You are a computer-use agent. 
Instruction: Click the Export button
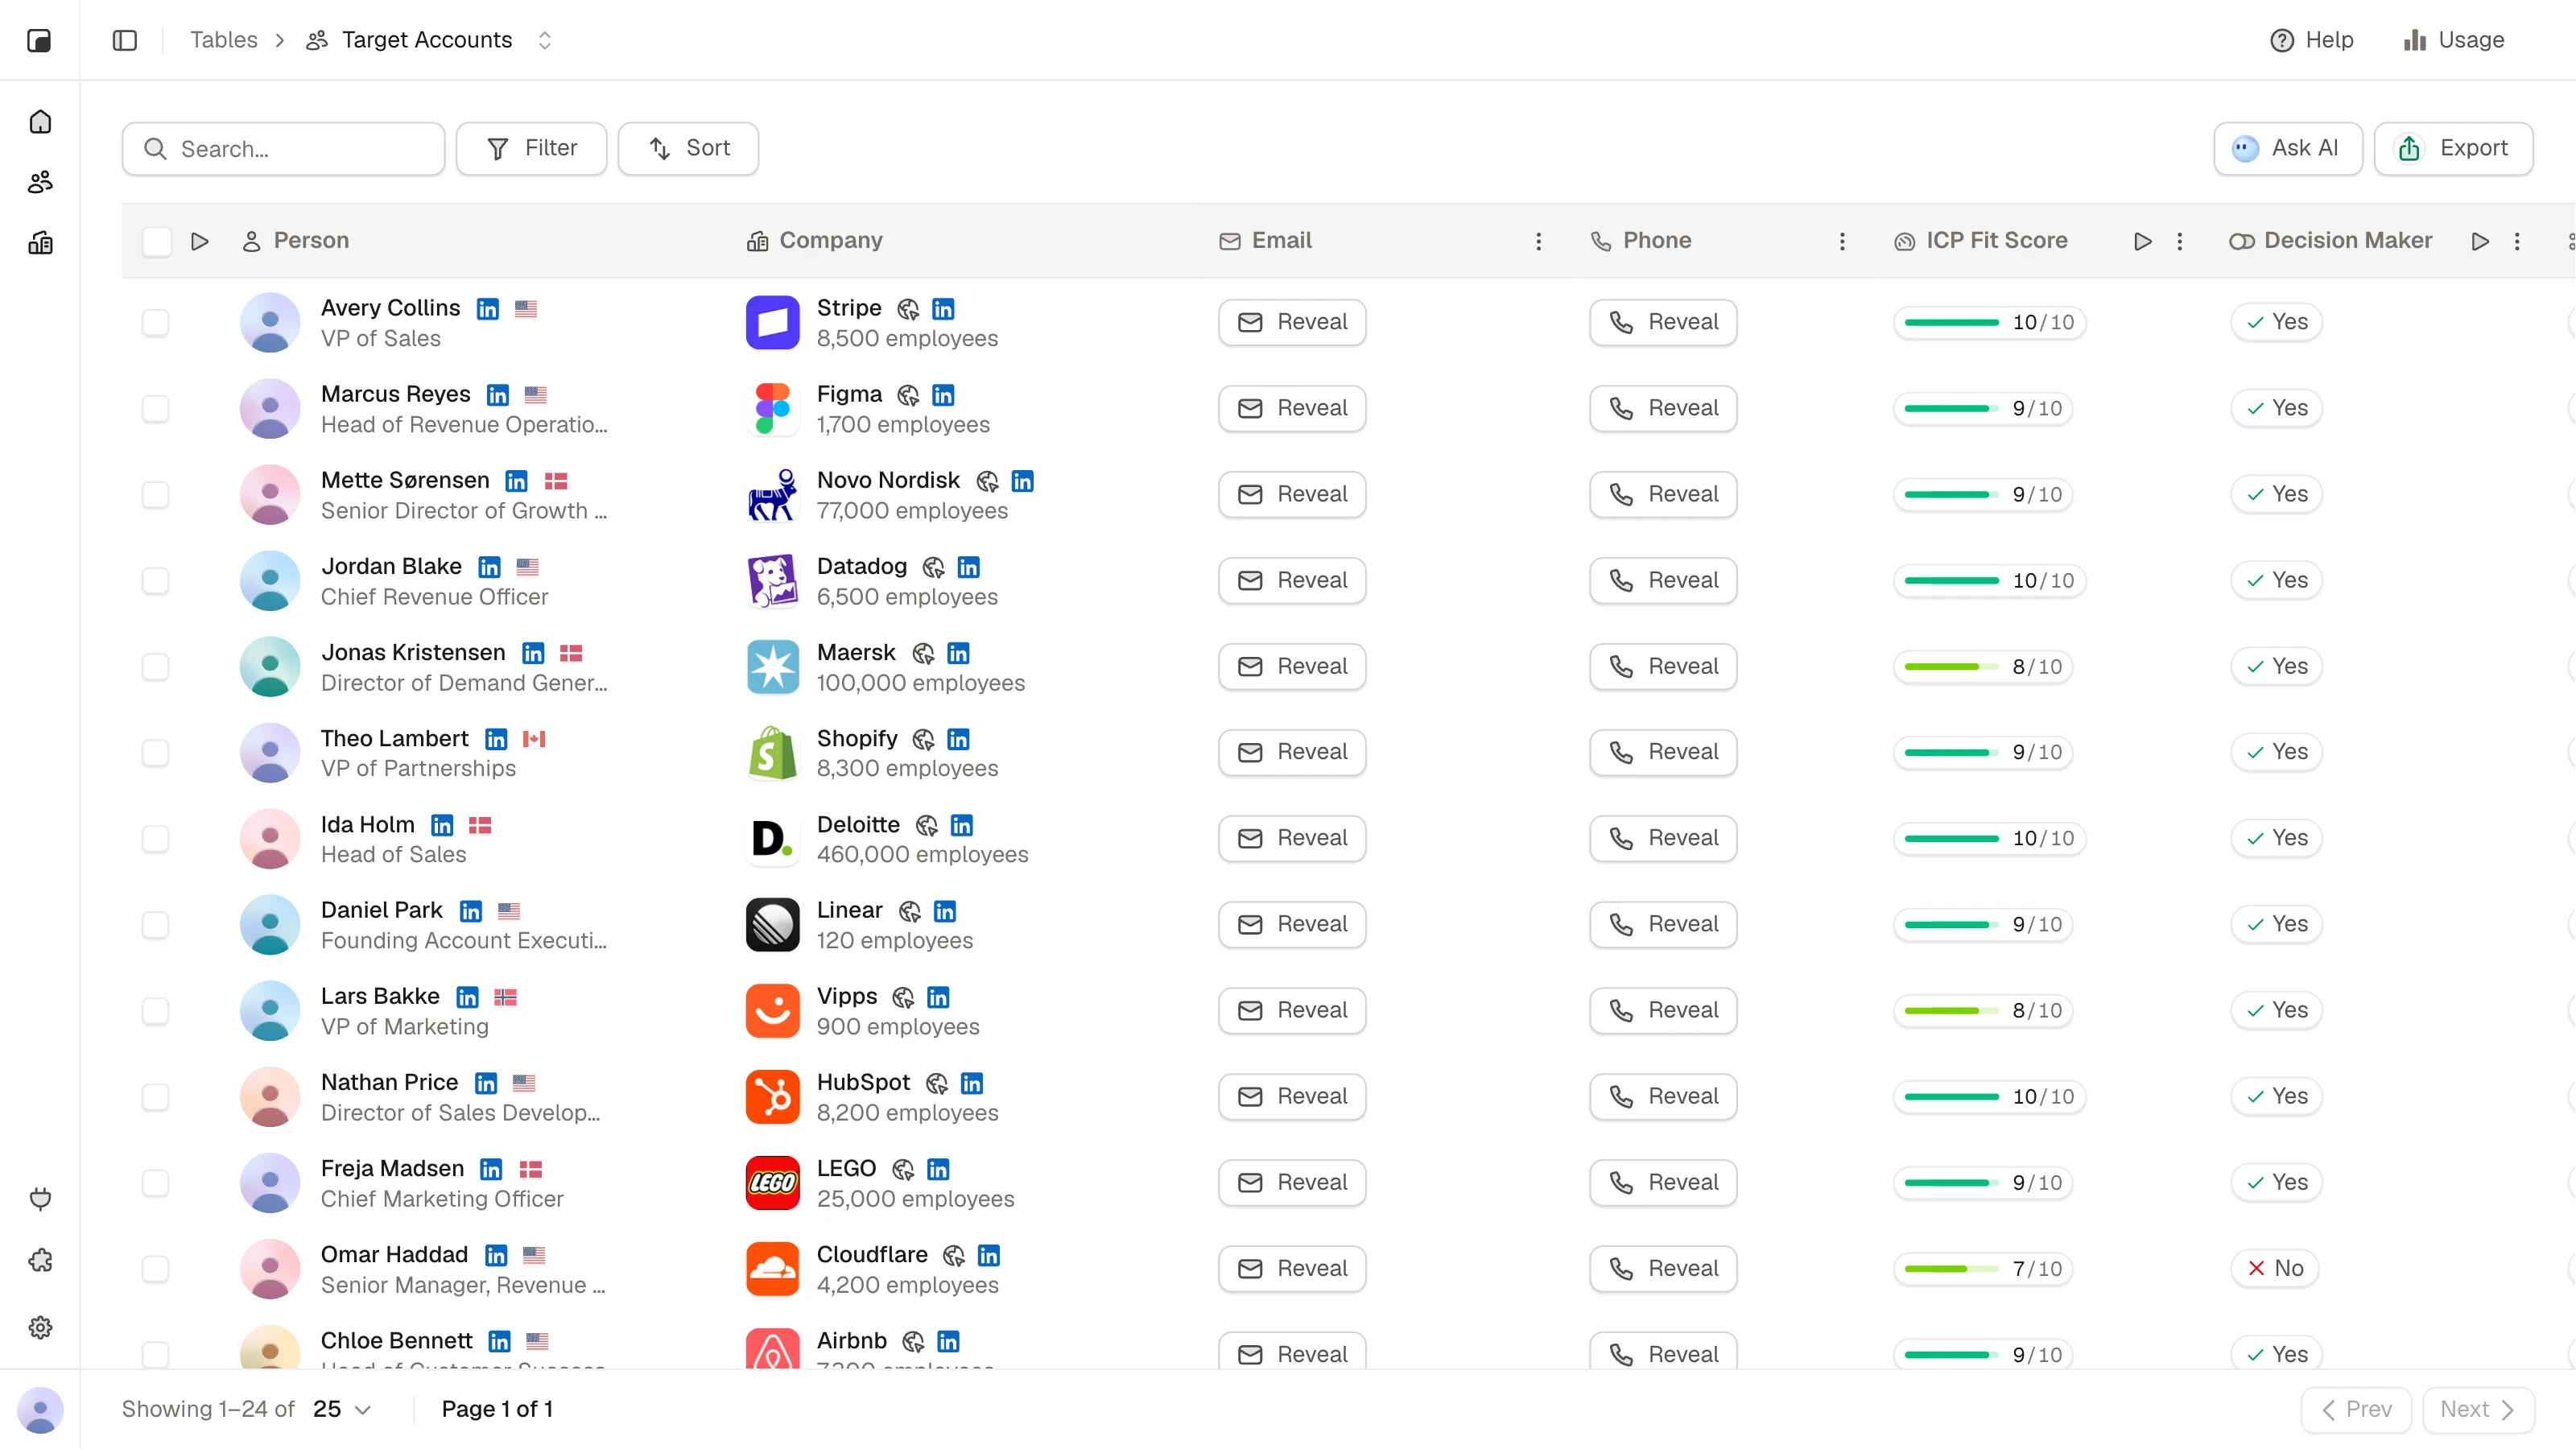tap(2453, 148)
